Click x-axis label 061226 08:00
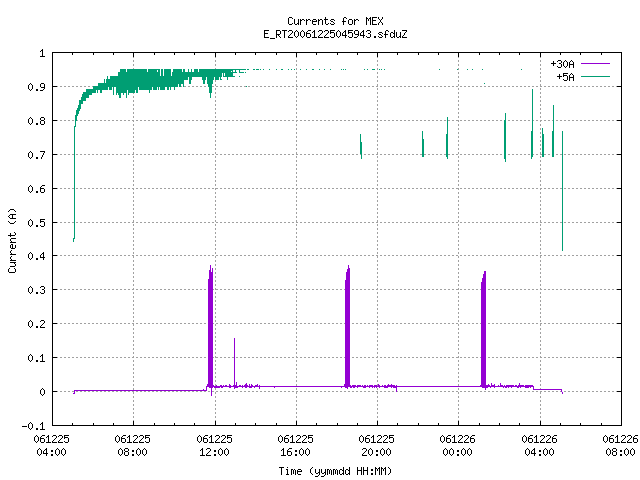The height and width of the screenshot is (480, 640). [620, 445]
